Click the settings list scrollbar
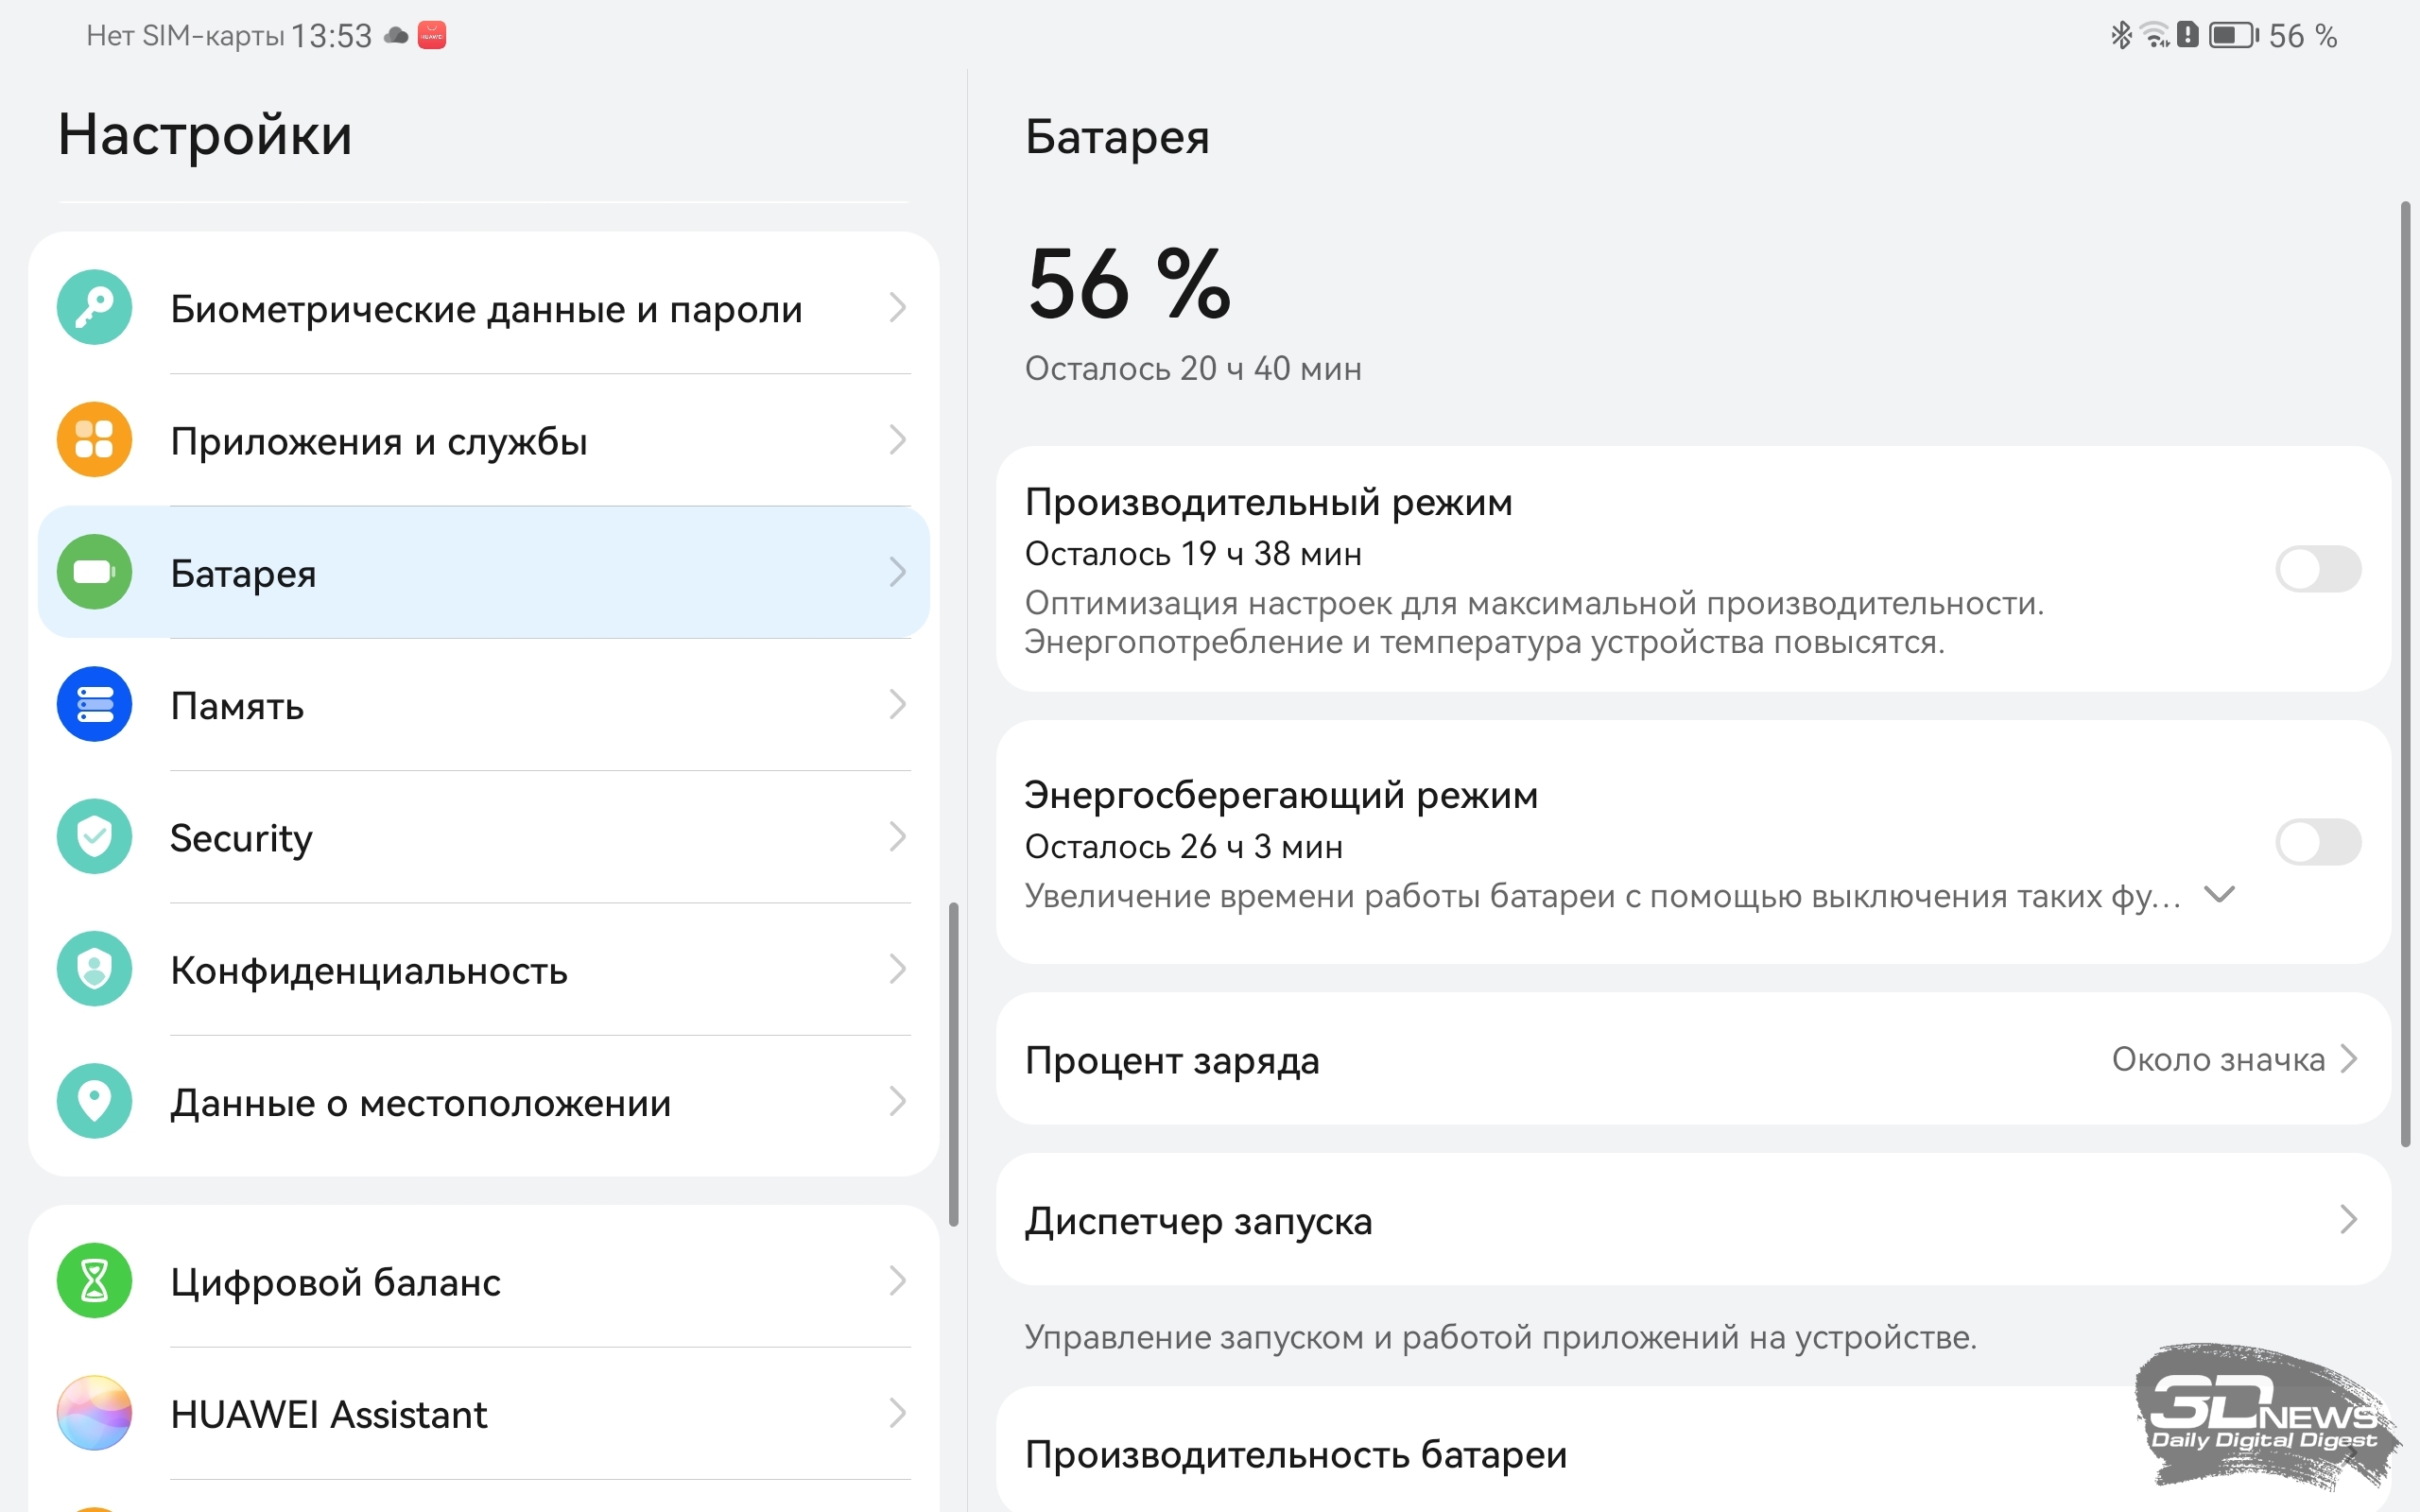 [x=953, y=1064]
